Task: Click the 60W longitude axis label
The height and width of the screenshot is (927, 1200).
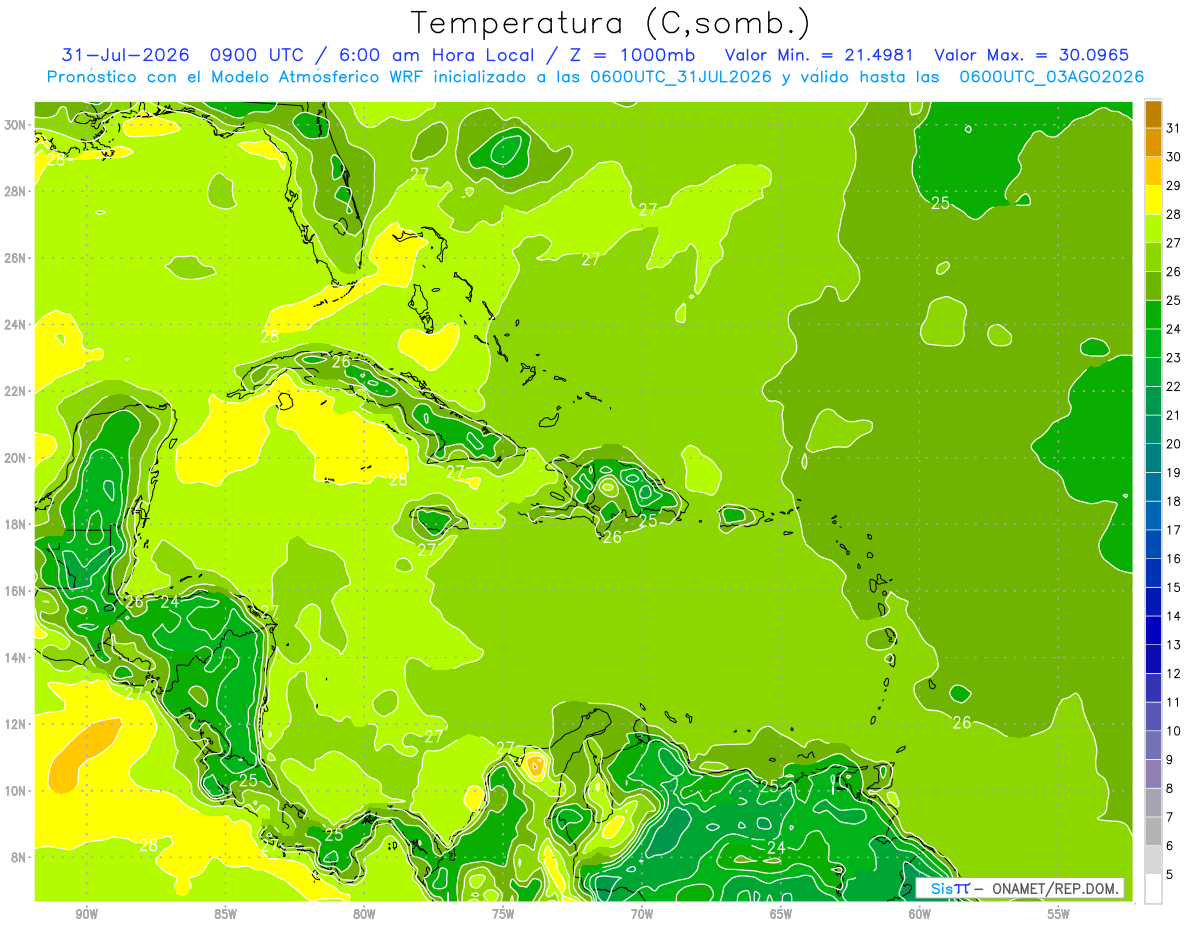Action: (x=920, y=913)
